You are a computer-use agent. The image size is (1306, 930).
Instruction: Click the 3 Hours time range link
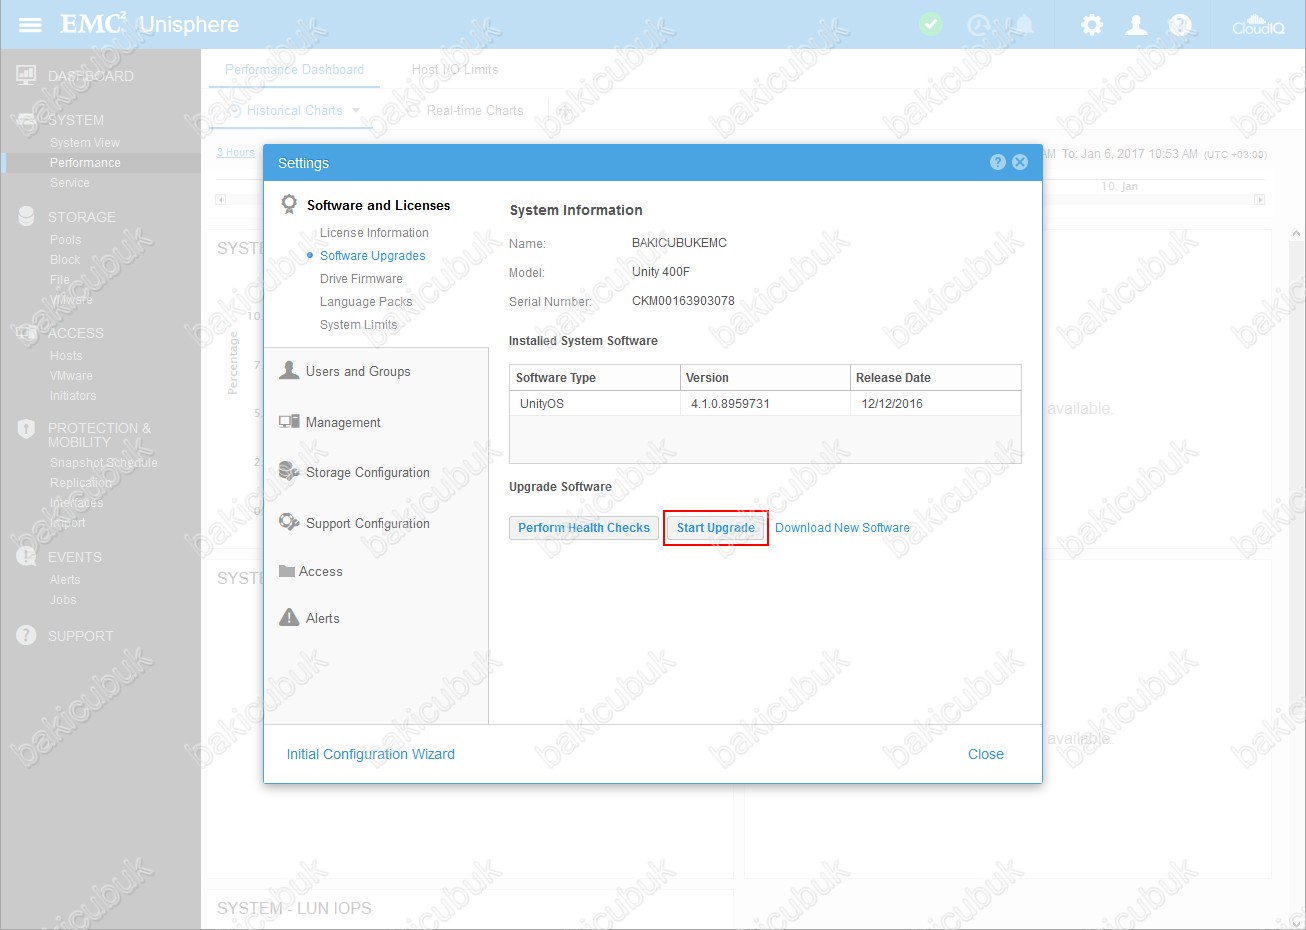tap(236, 153)
